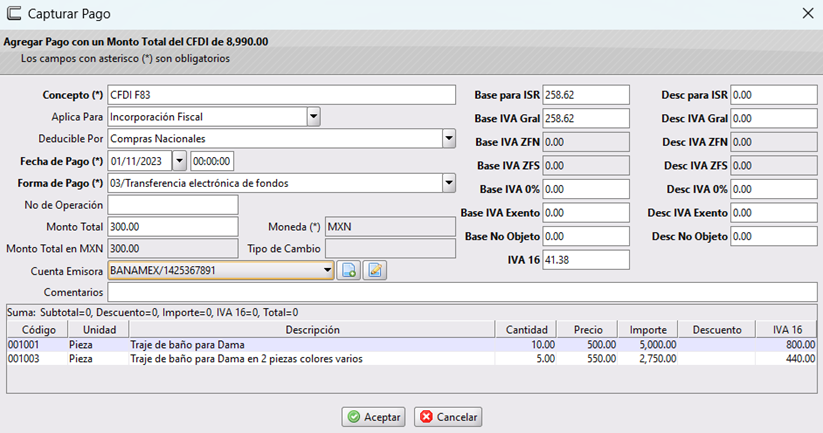This screenshot has width=823, height=433.
Task: Click the Tipo de Cambio field
Action: point(390,249)
